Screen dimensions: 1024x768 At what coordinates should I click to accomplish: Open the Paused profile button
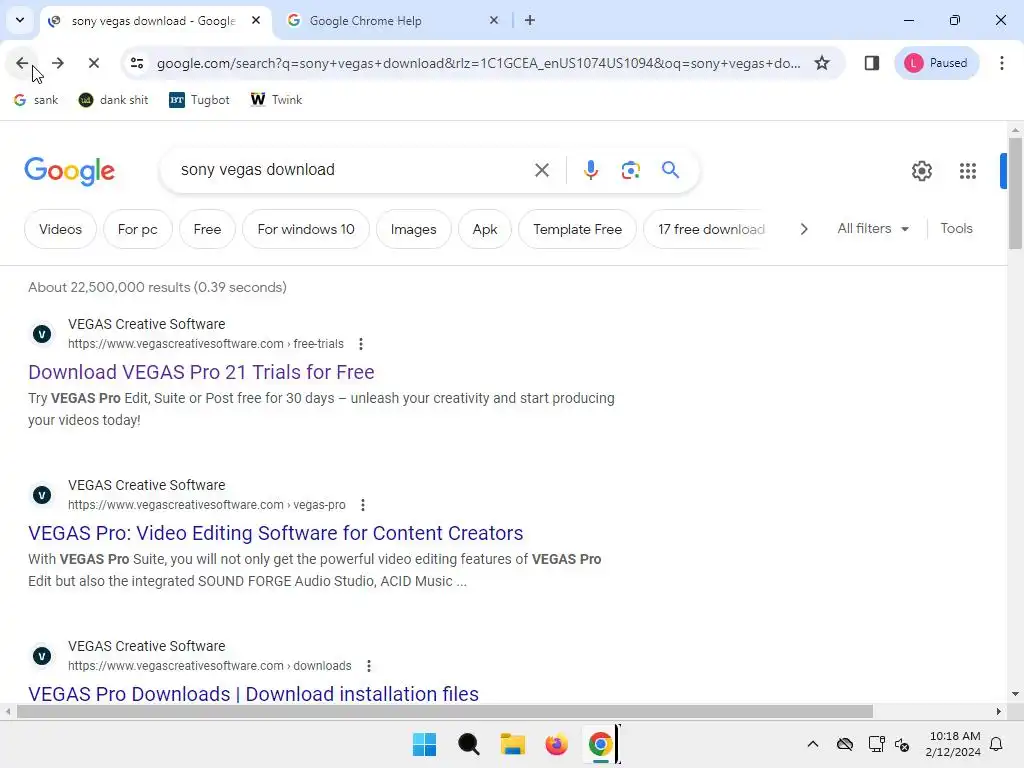(x=936, y=63)
